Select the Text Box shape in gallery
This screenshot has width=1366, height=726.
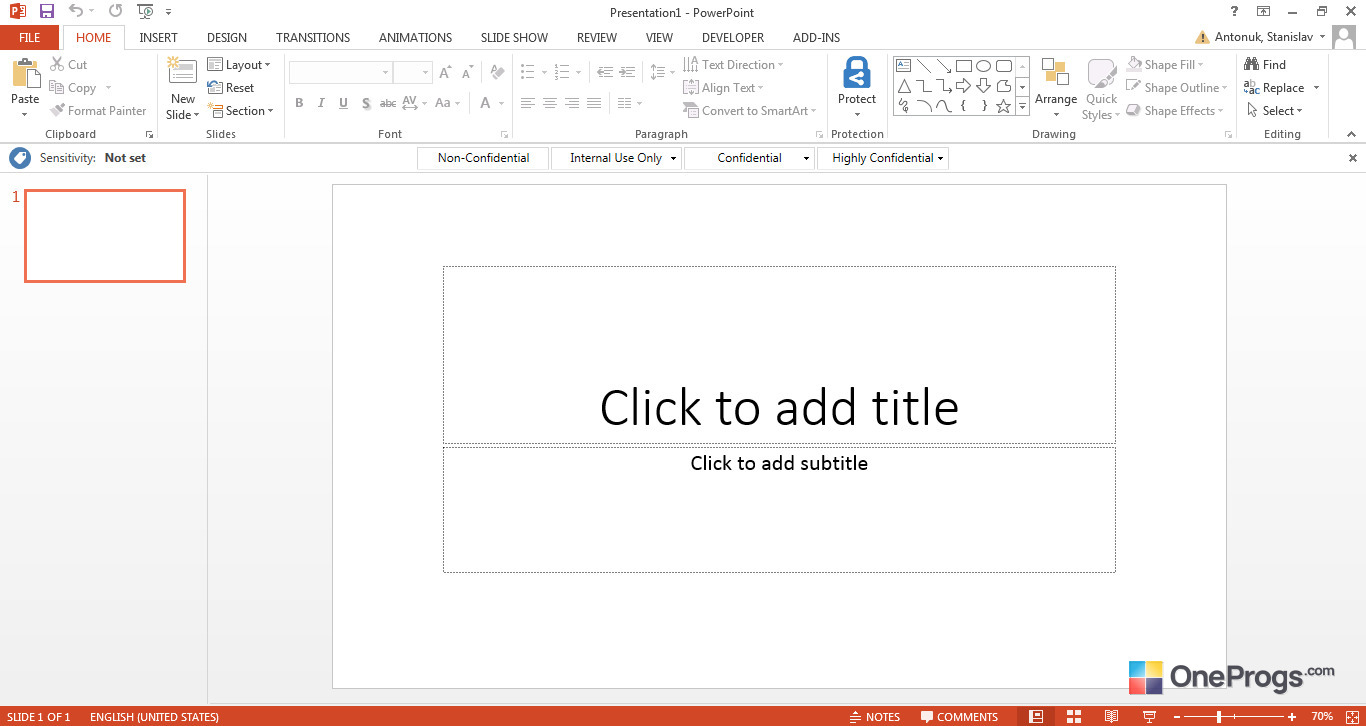coord(904,66)
